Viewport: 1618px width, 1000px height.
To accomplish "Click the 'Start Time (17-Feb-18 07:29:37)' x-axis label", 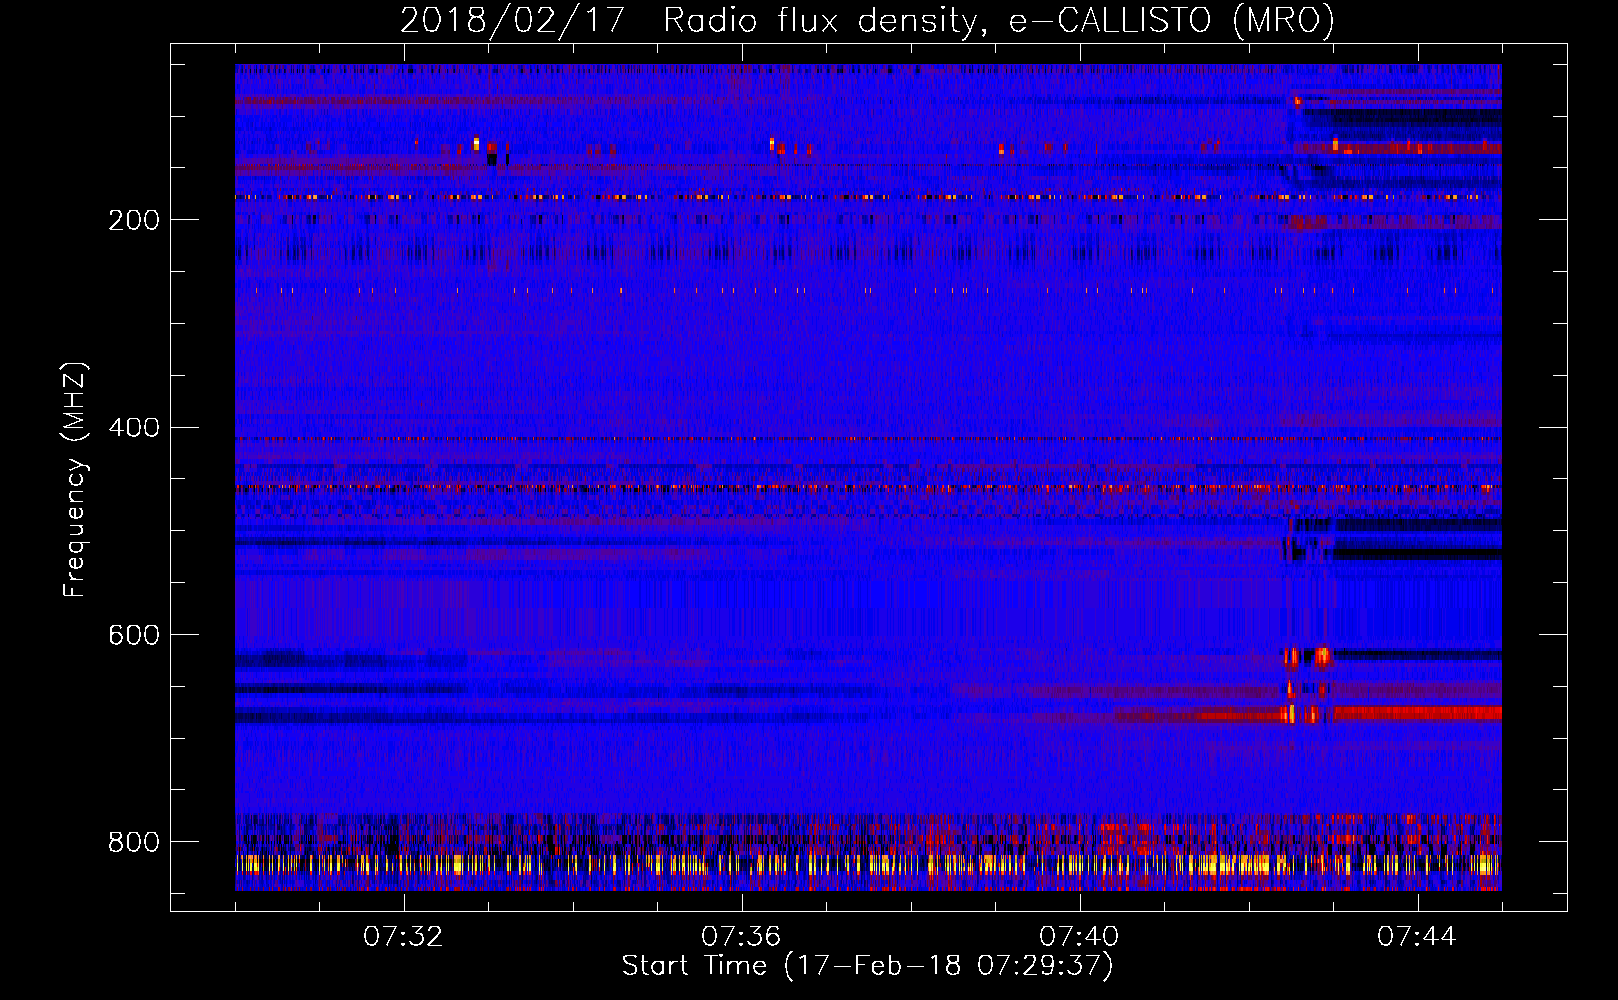I will pos(867,966).
